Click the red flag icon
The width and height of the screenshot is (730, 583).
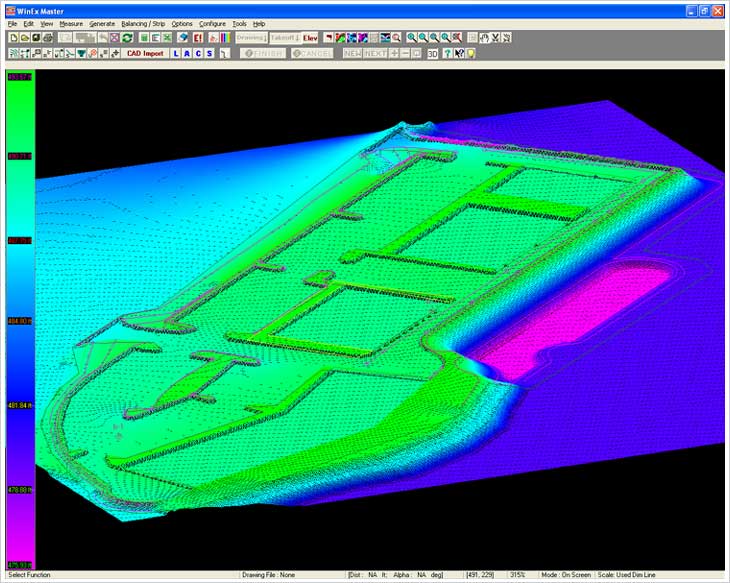[329, 38]
